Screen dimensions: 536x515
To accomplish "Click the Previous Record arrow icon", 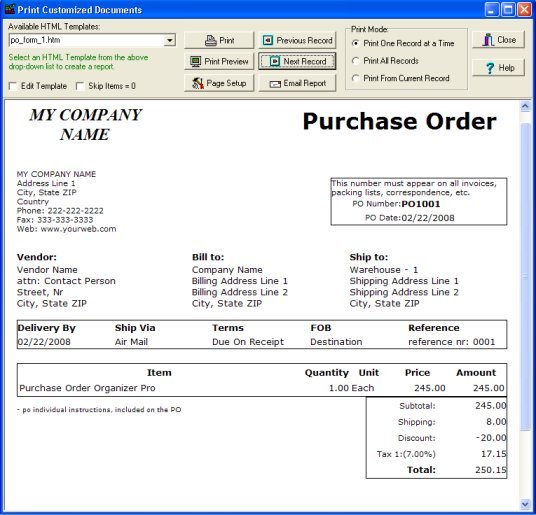I will [x=268, y=40].
